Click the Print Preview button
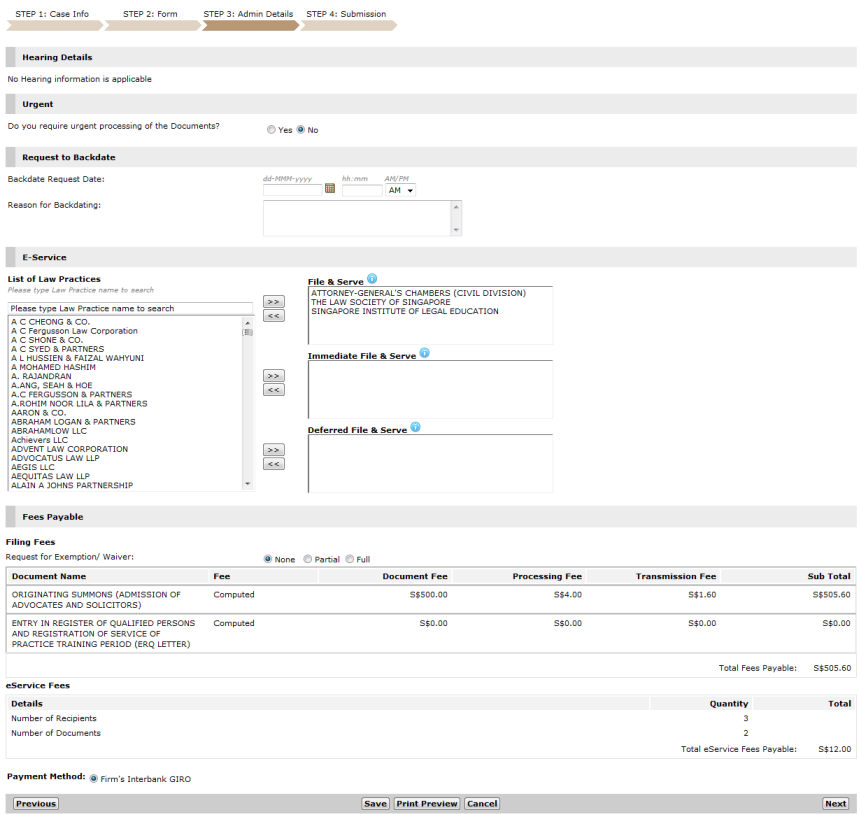859x814 pixels. click(427, 803)
